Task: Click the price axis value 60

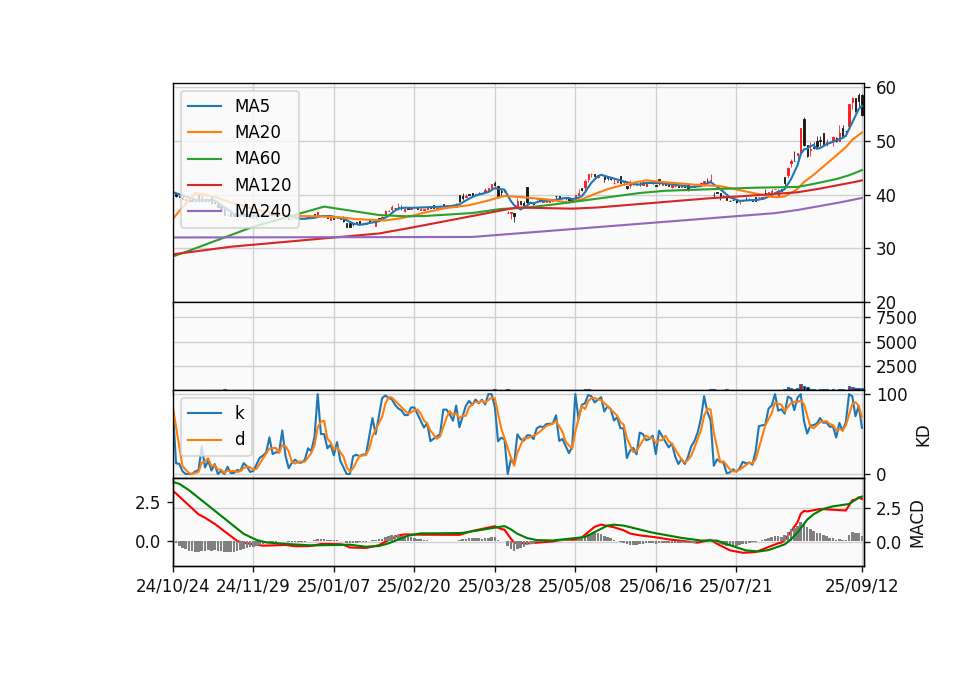Action: [x=886, y=88]
